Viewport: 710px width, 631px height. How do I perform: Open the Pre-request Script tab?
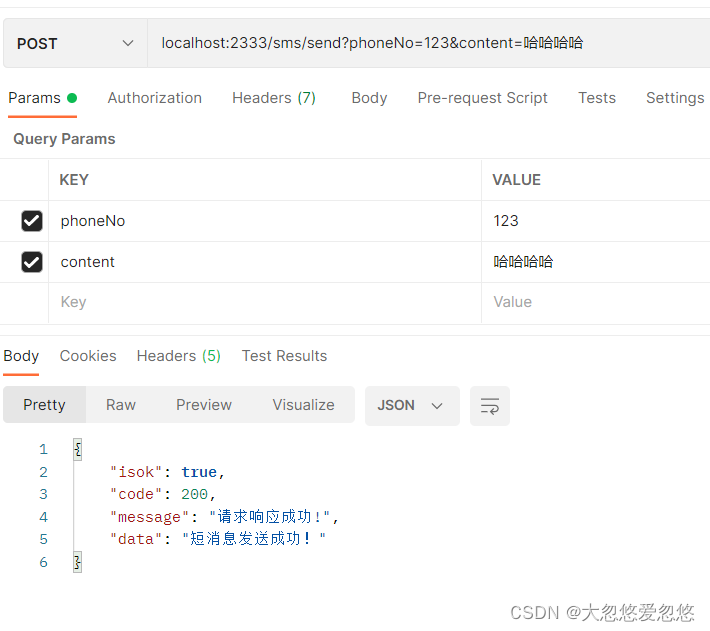(x=482, y=98)
